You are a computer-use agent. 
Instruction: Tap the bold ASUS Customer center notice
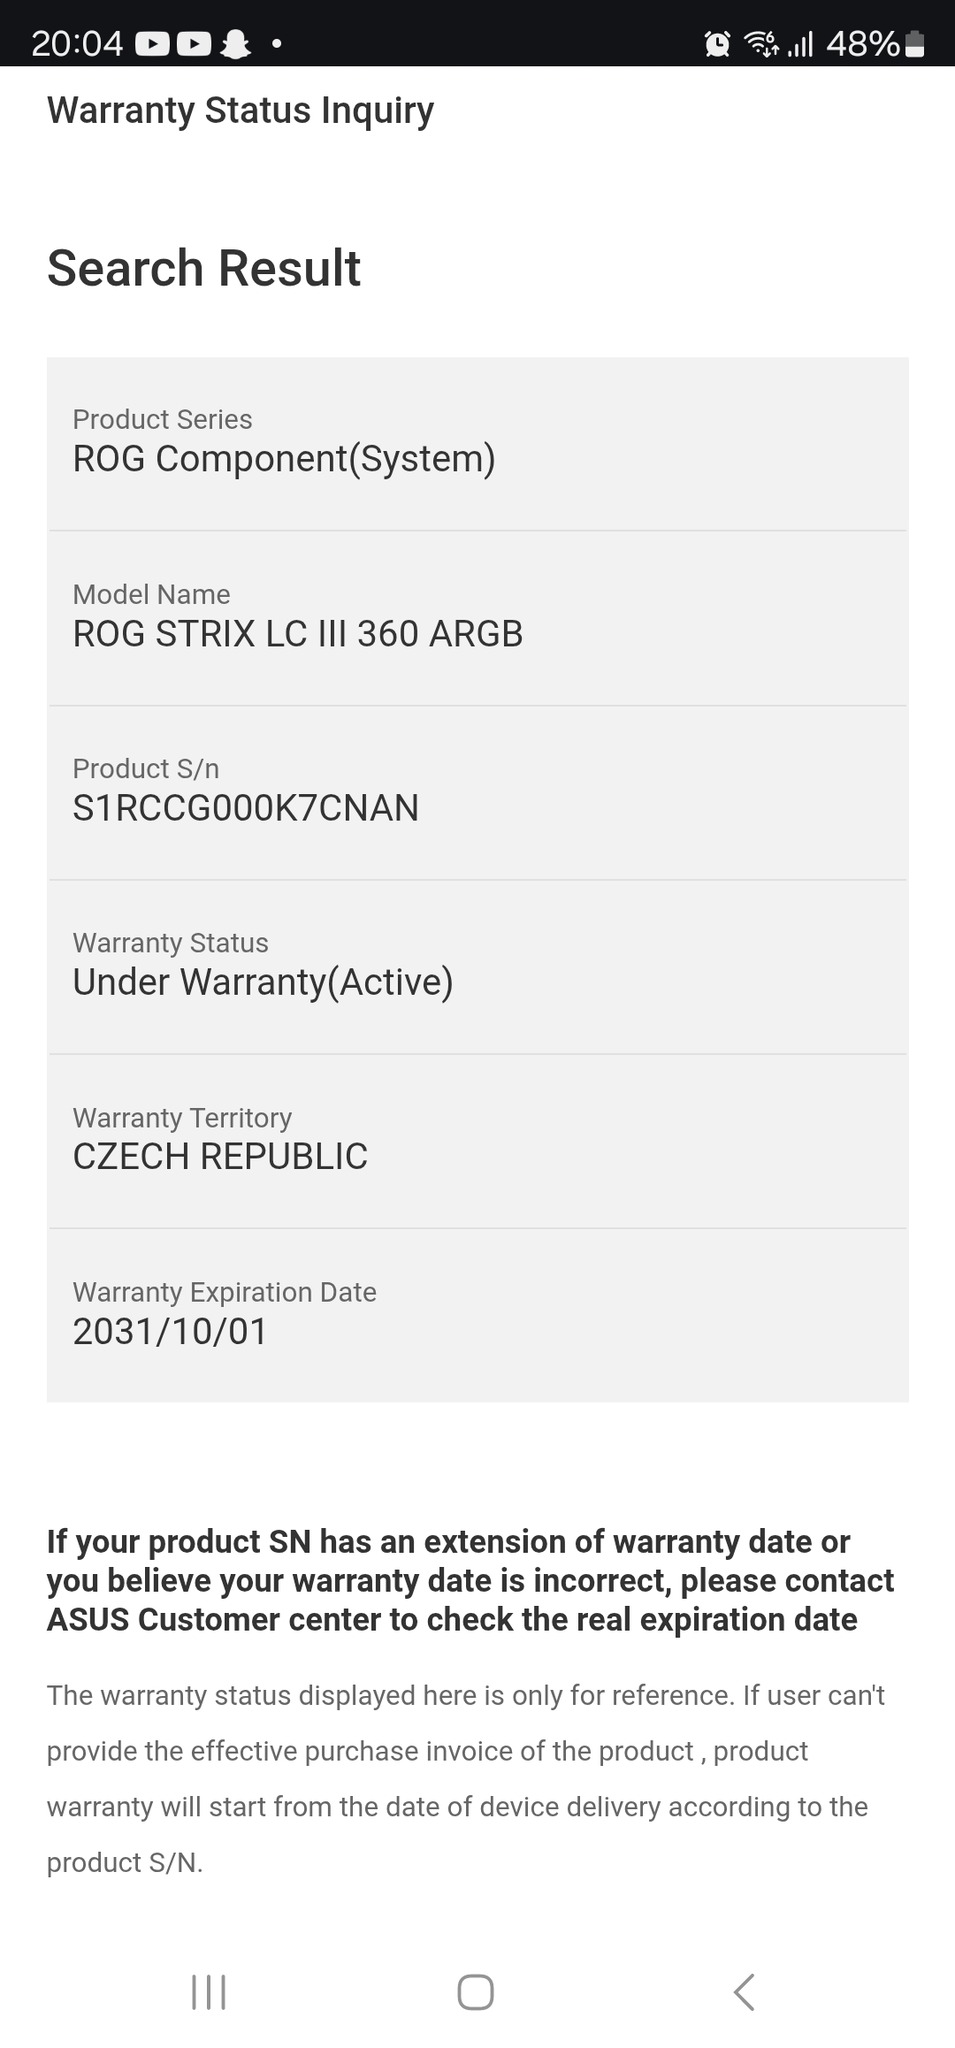(470, 1580)
